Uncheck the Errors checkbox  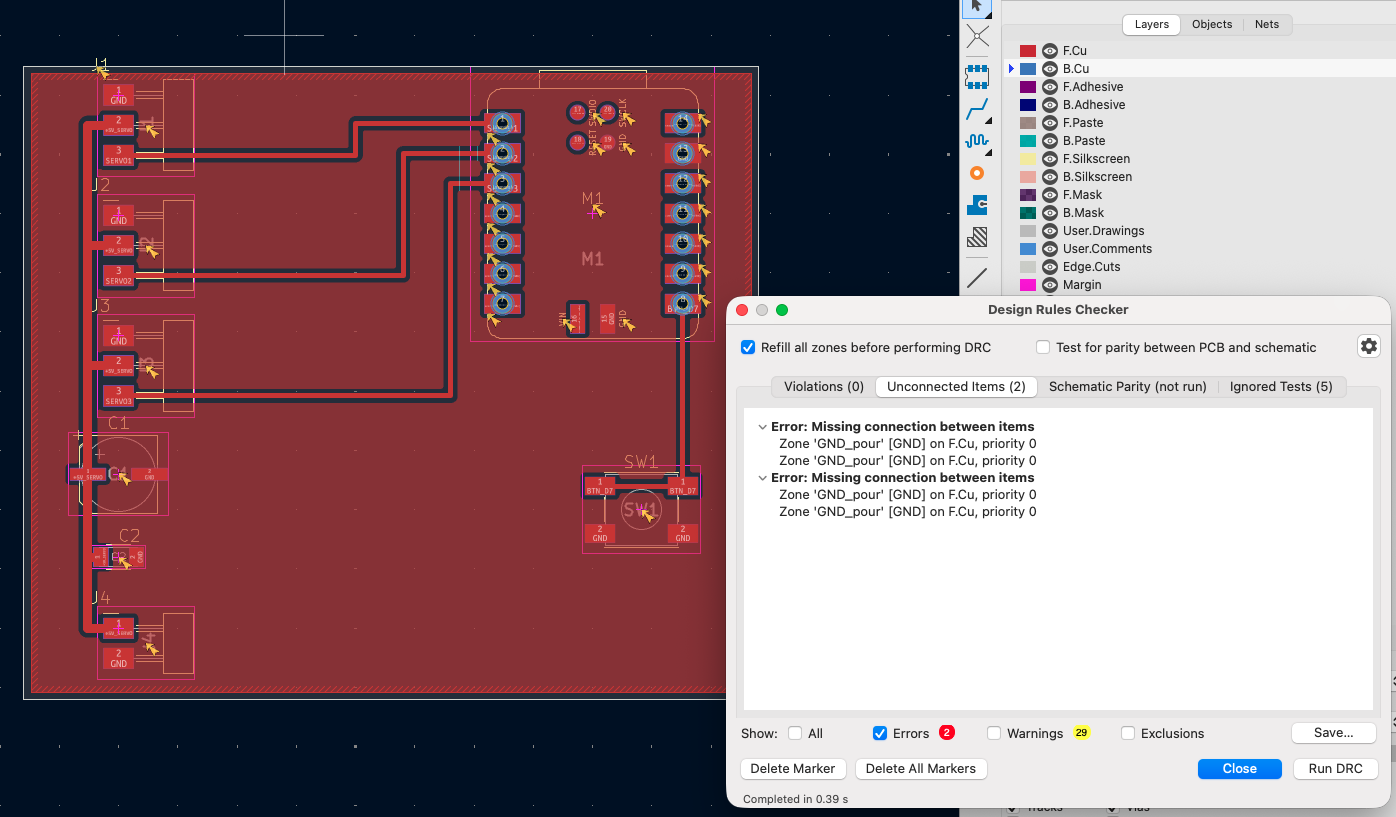coord(880,733)
